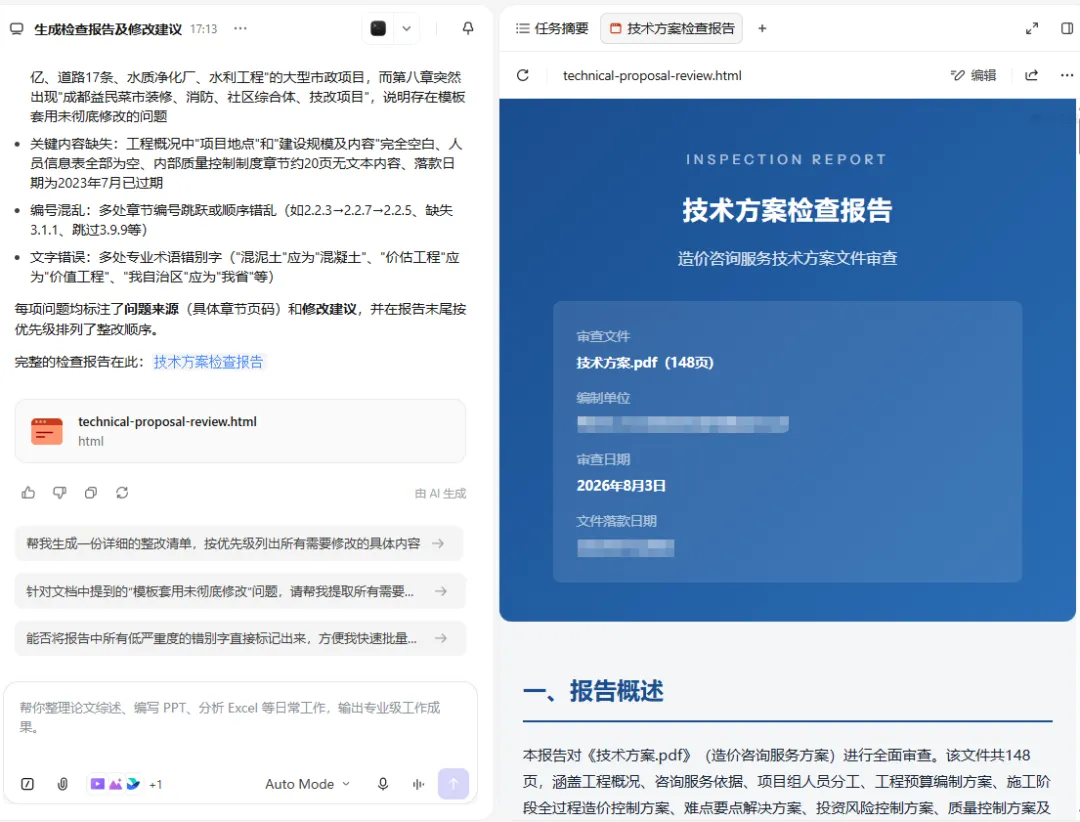Open preview panel more options ellipsis

click(1067, 75)
